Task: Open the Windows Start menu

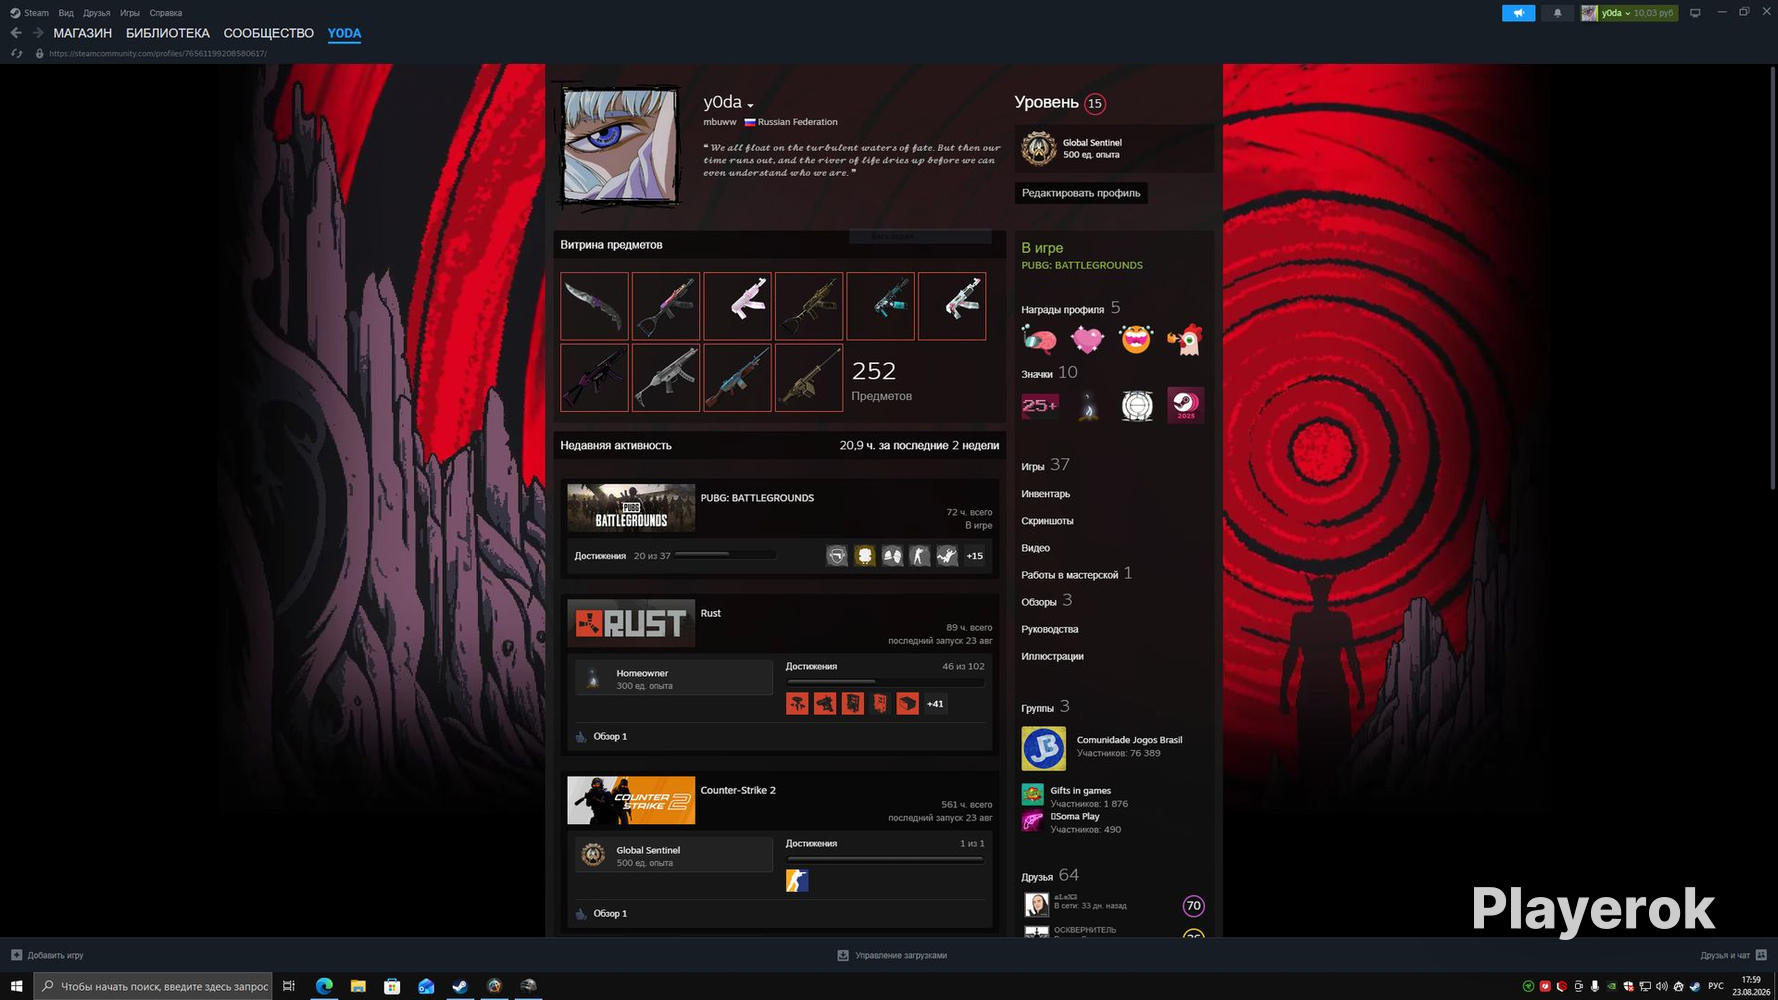Action: click(16, 986)
